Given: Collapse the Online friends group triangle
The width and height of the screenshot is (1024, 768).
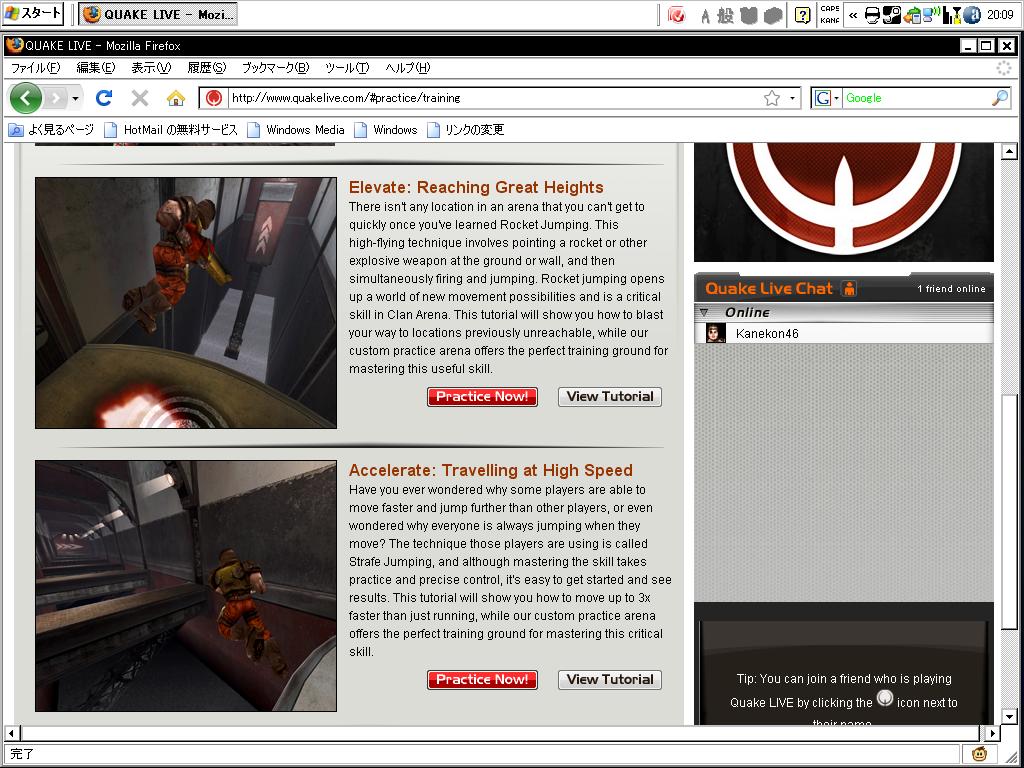Looking at the screenshot, I should point(704,312).
